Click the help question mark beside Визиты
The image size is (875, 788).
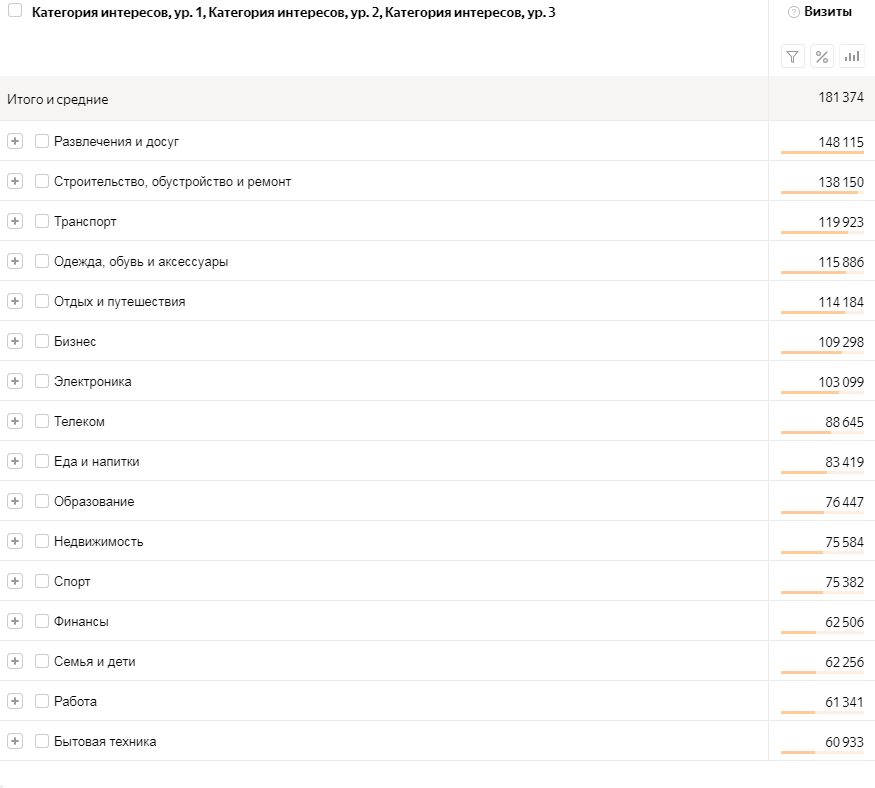794,12
